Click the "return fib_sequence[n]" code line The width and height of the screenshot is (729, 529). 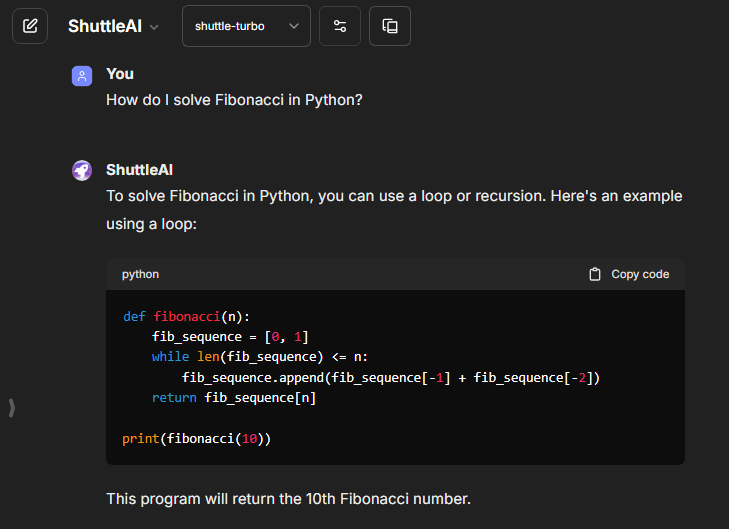pyautogui.click(x=234, y=398)
